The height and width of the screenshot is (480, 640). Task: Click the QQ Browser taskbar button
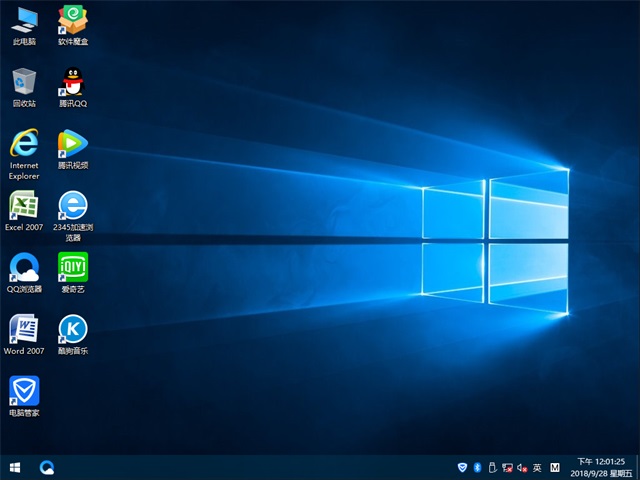(47, 467)
